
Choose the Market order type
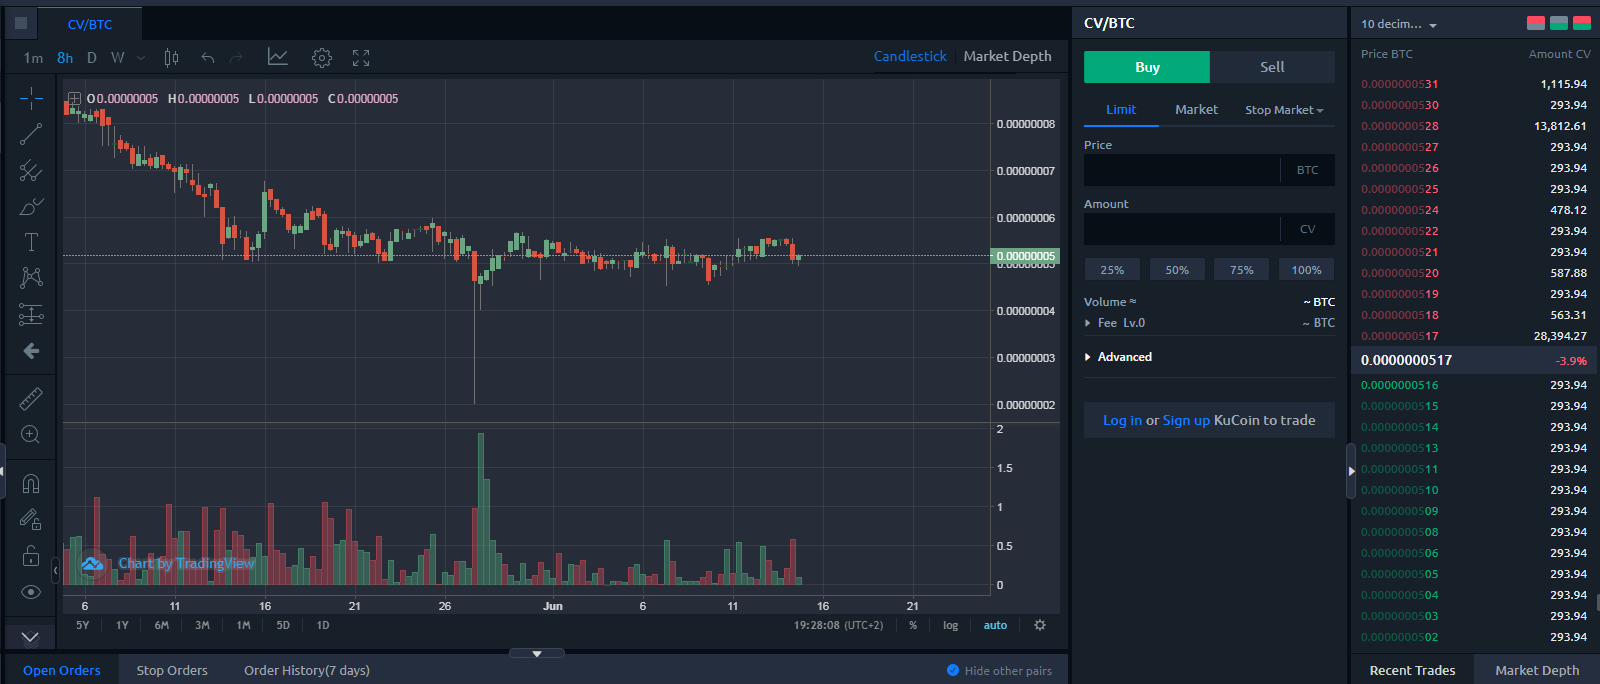tap(1196, 110)
